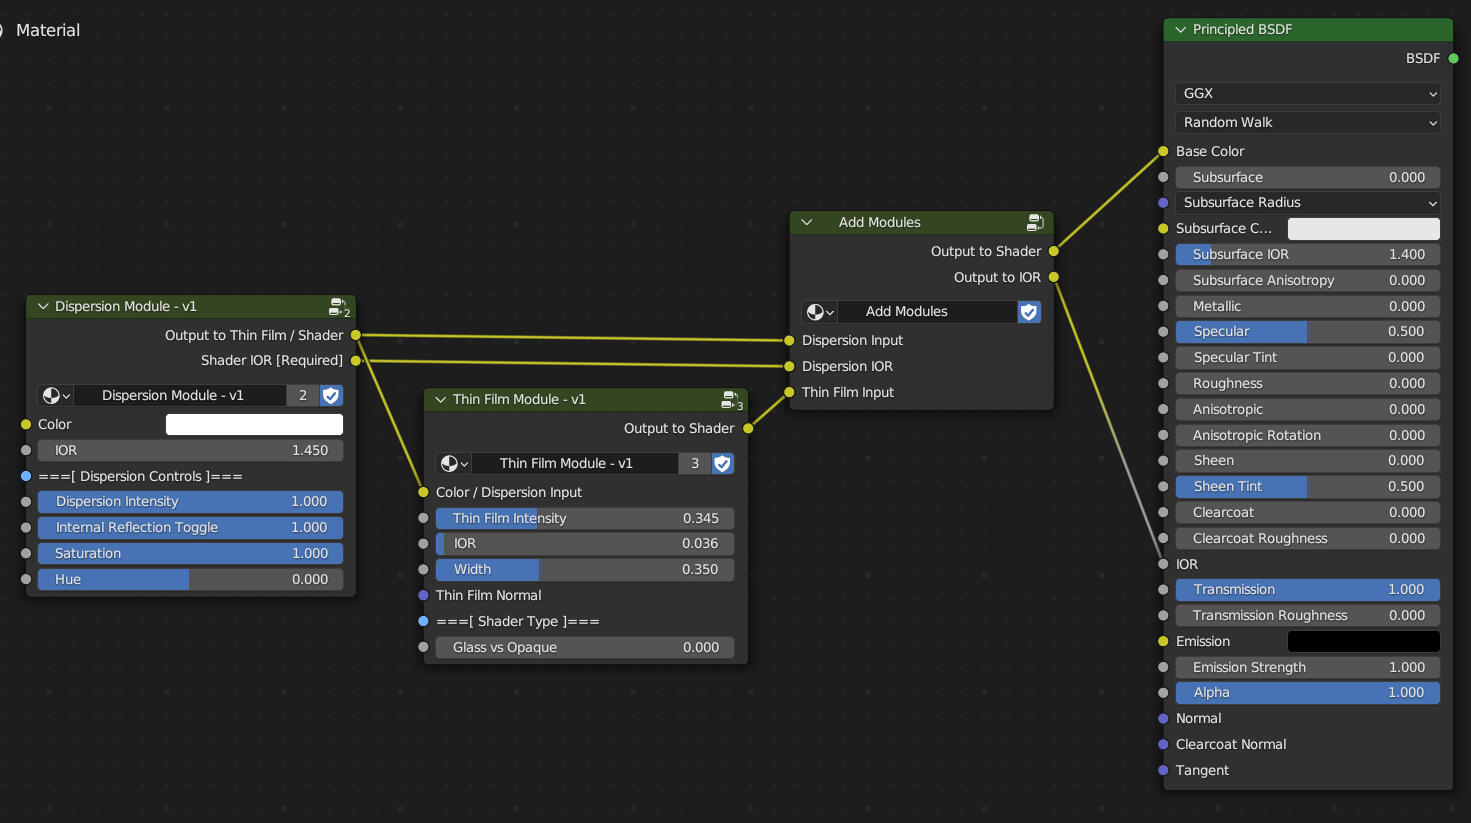
Task: Click user count 2 on Dispersion Module
Action: (x=303, y=396)
